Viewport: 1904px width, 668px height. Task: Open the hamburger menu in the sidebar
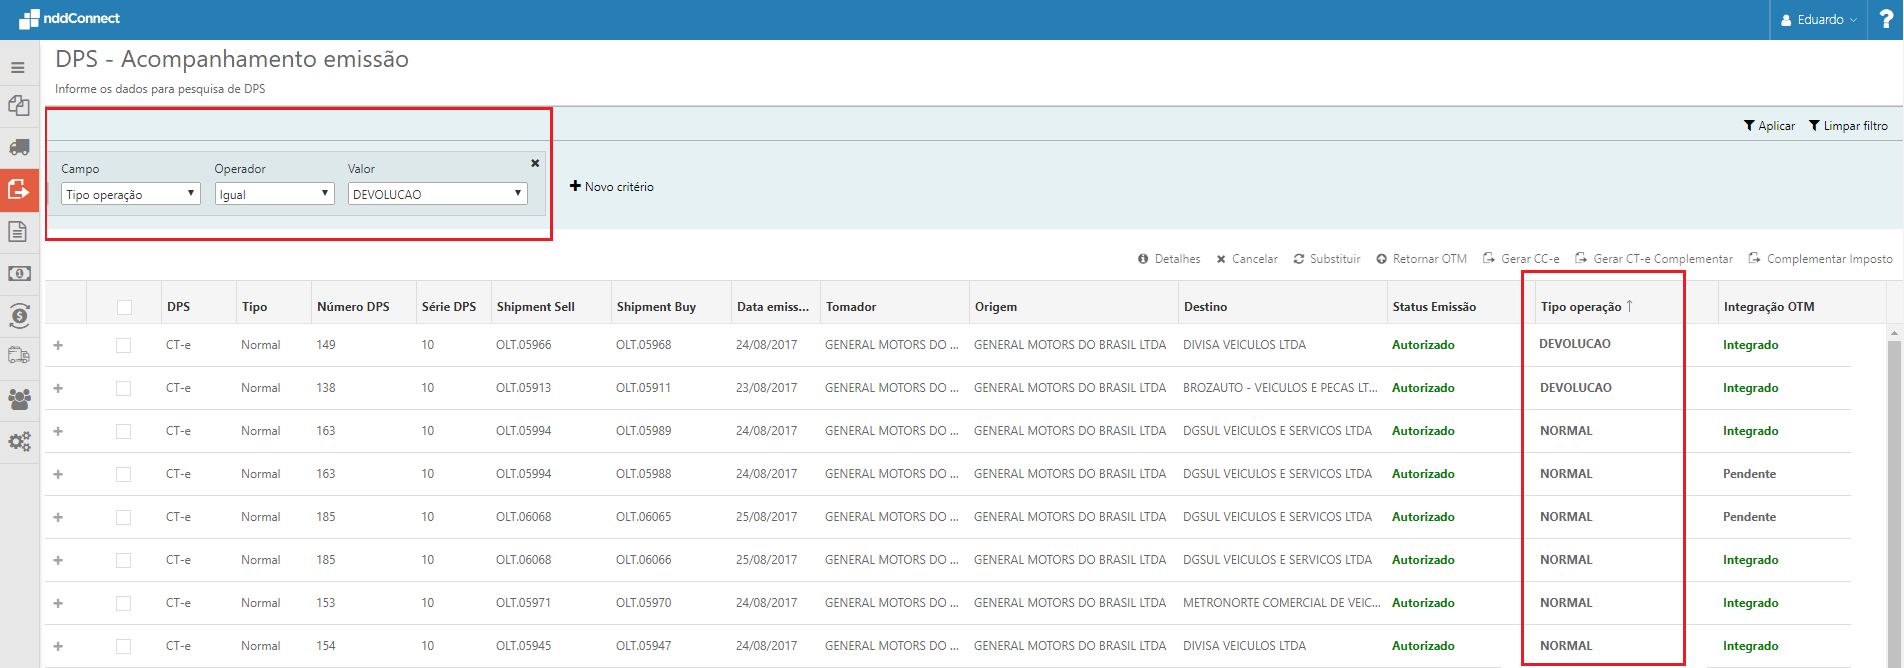pyautogui.click(x=18, y=68)
